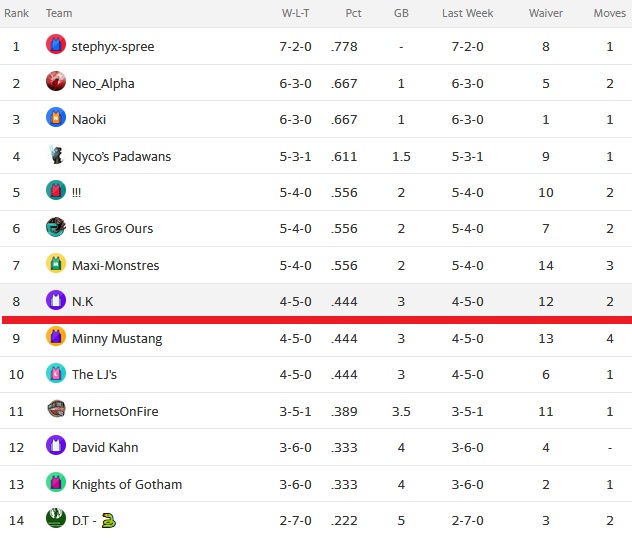Select the David Kahn team name

(x=105, y=448)
